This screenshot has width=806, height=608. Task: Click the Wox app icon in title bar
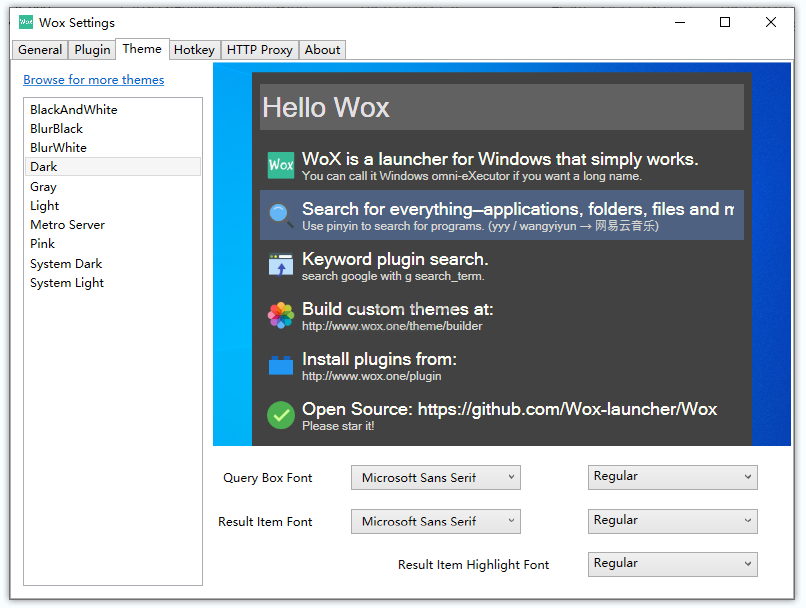(x=26, y=22)
